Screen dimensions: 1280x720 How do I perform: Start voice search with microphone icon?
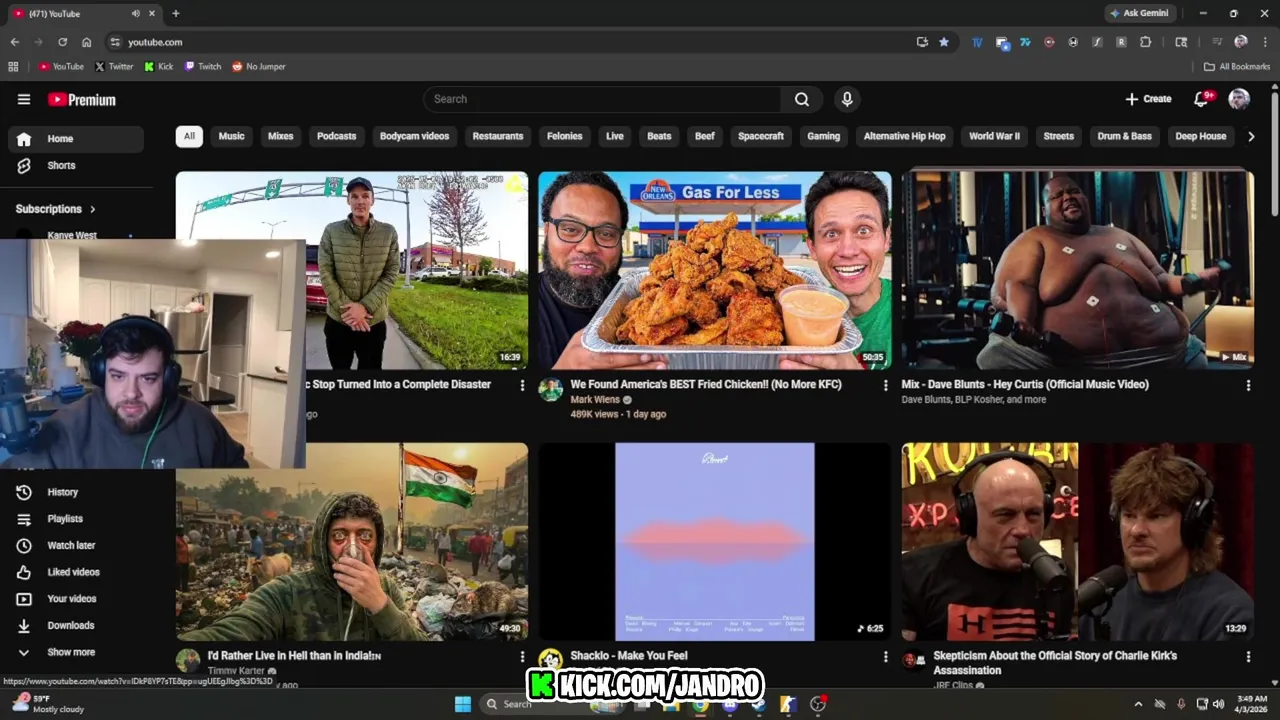point(847,99)
